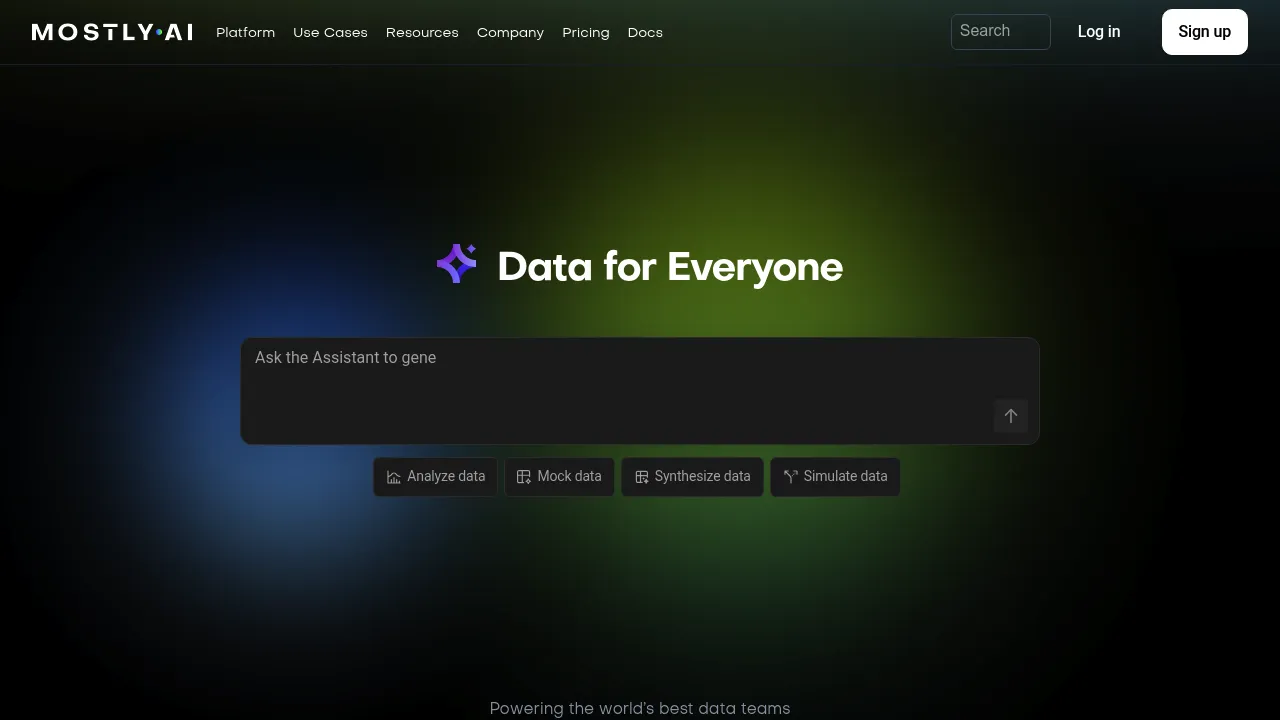Click the Log in button
The width and height of the screenshot is (1280, 720).
tap(1099, 32)
